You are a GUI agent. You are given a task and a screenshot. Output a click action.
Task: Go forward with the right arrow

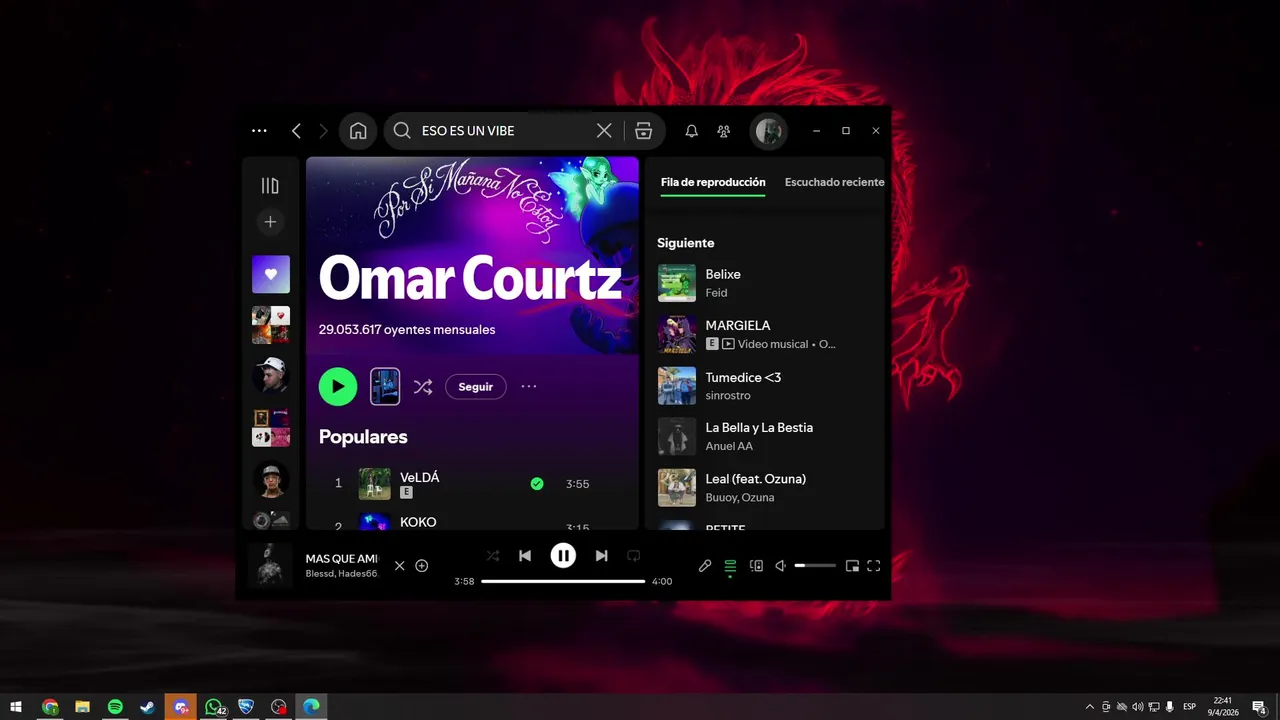[x=323, y=131]
